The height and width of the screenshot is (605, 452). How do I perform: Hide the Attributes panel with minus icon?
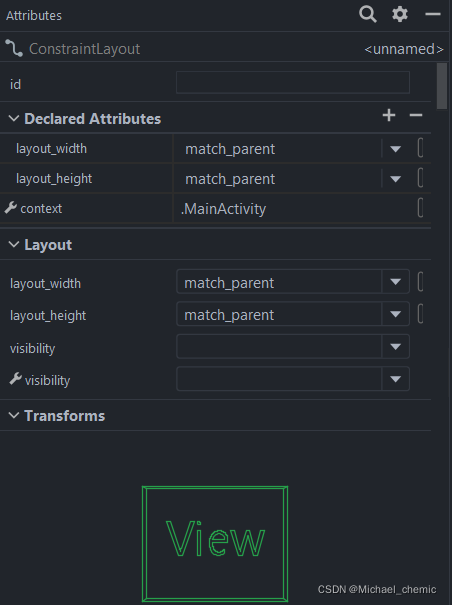tap(433, 14)
